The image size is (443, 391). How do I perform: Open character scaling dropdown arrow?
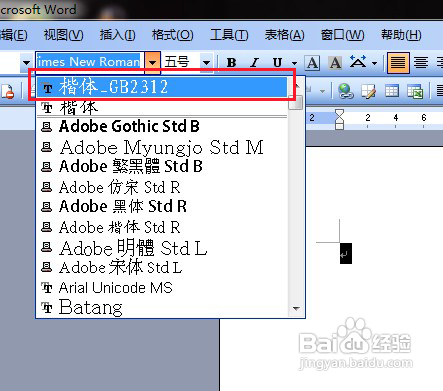click(374, 63)
